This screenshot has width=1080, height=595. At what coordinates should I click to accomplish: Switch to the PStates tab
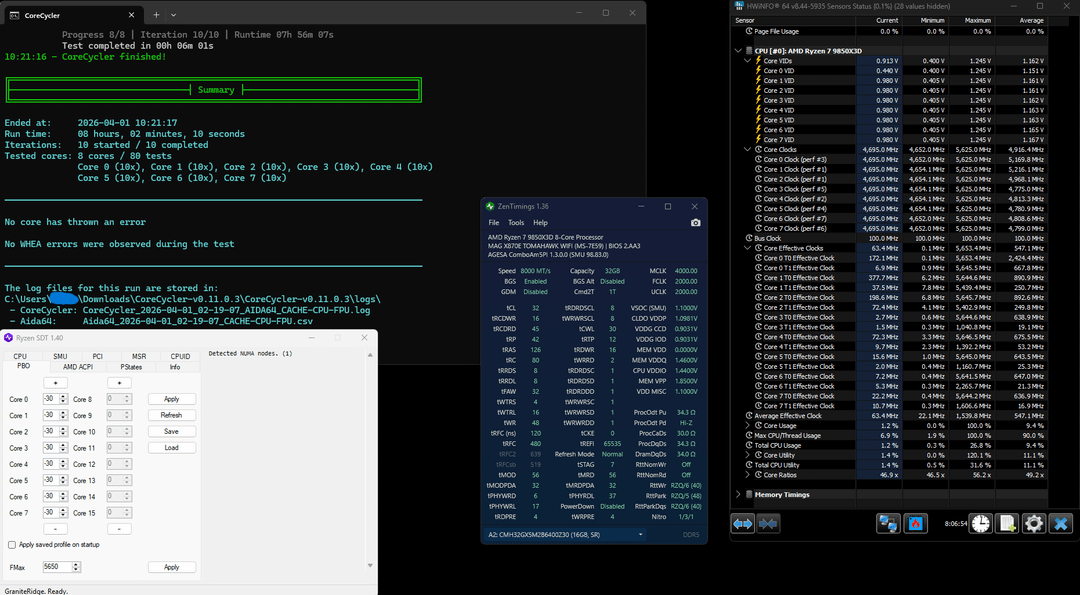(x=132, y=367)
